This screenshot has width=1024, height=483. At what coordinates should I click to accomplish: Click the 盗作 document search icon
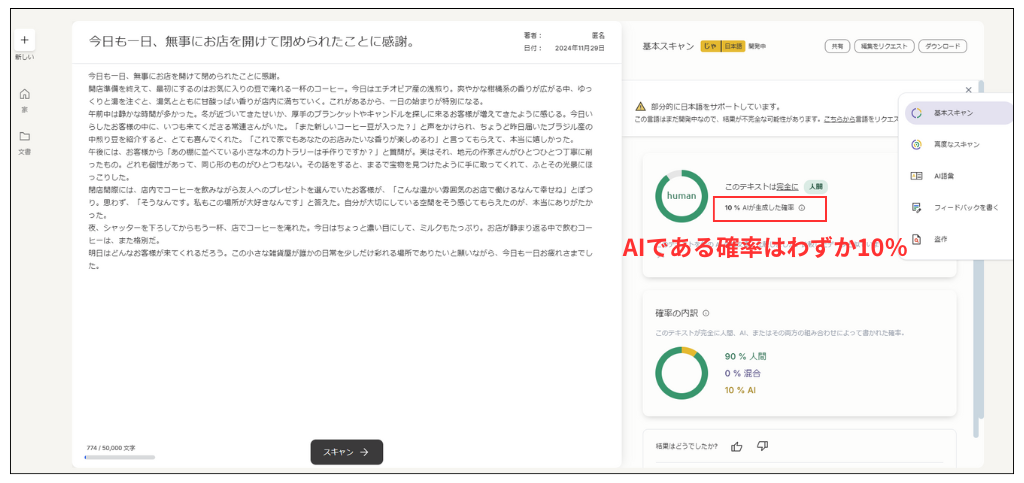pos(916,239)
